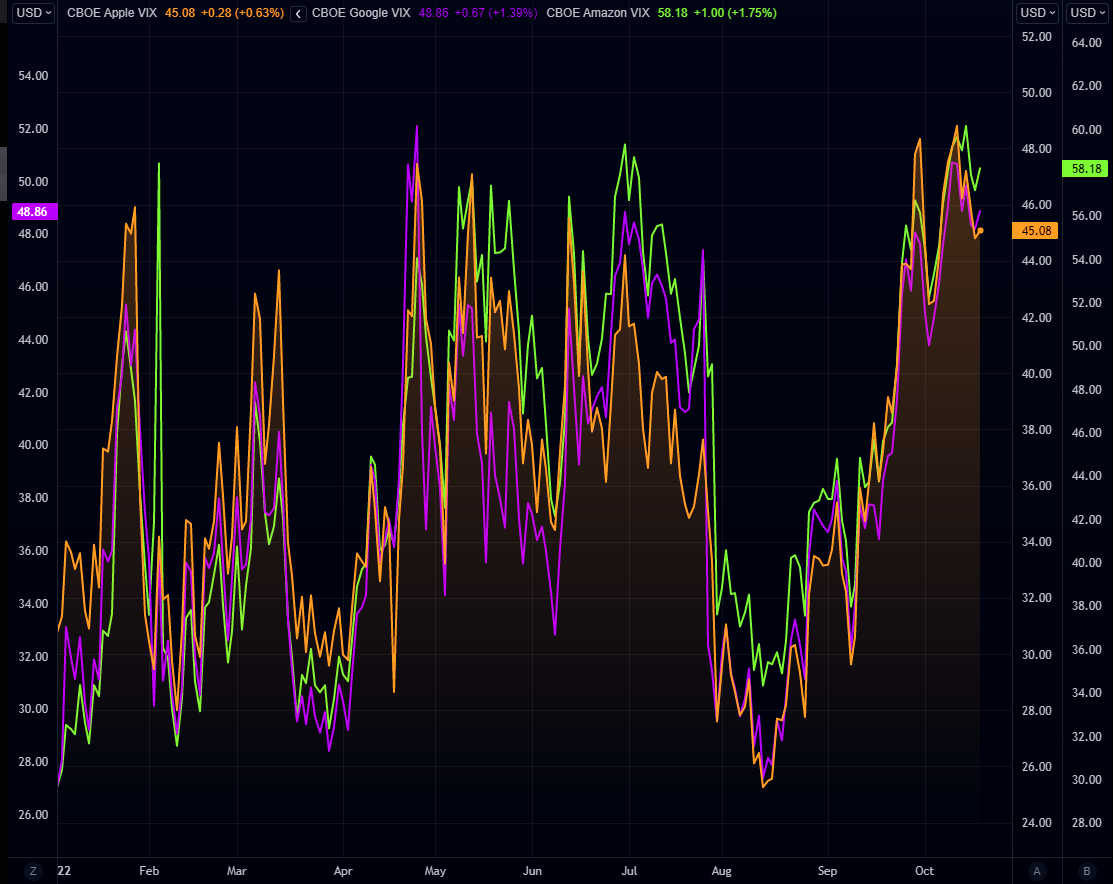
Task: Click the Apple VIX change +0.28 (+0.63%)
Action: pos(242,13)
